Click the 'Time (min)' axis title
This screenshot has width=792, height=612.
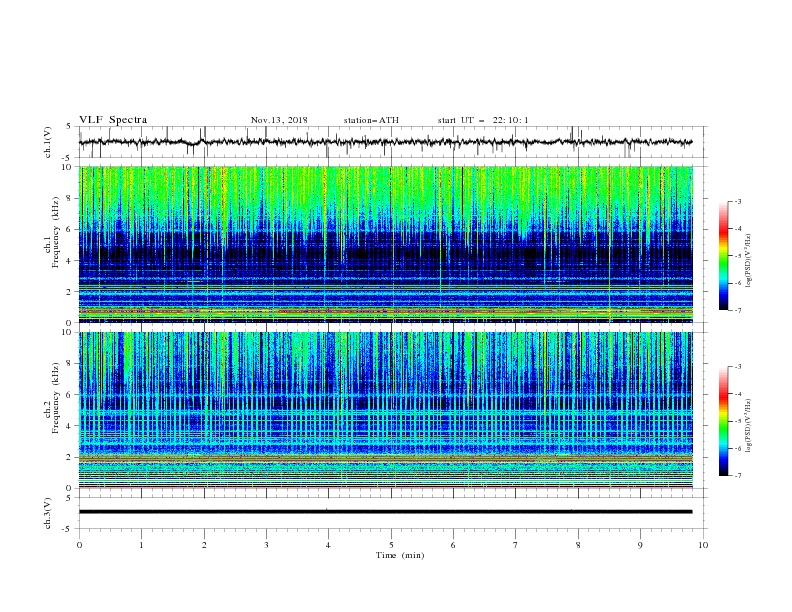400,555
